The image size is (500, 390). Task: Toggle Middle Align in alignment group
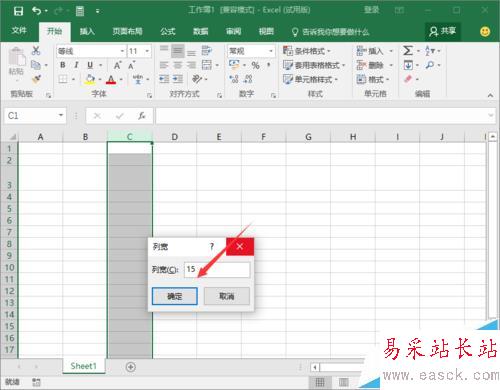(x=178, y=51)
